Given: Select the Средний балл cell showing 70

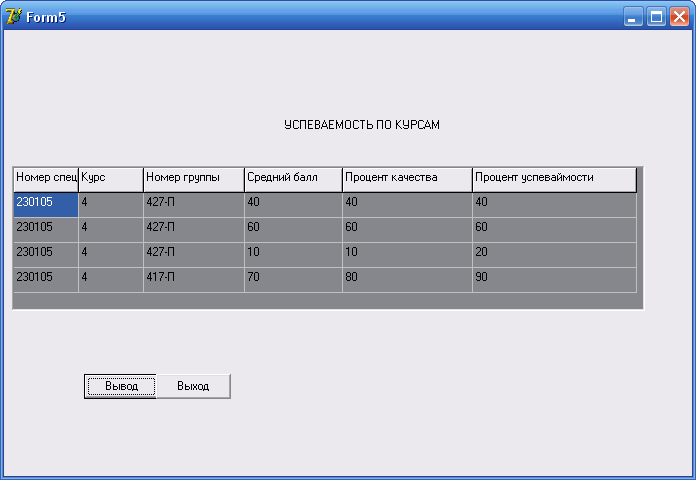Looking at the screenshot, I should pos(293,280).
